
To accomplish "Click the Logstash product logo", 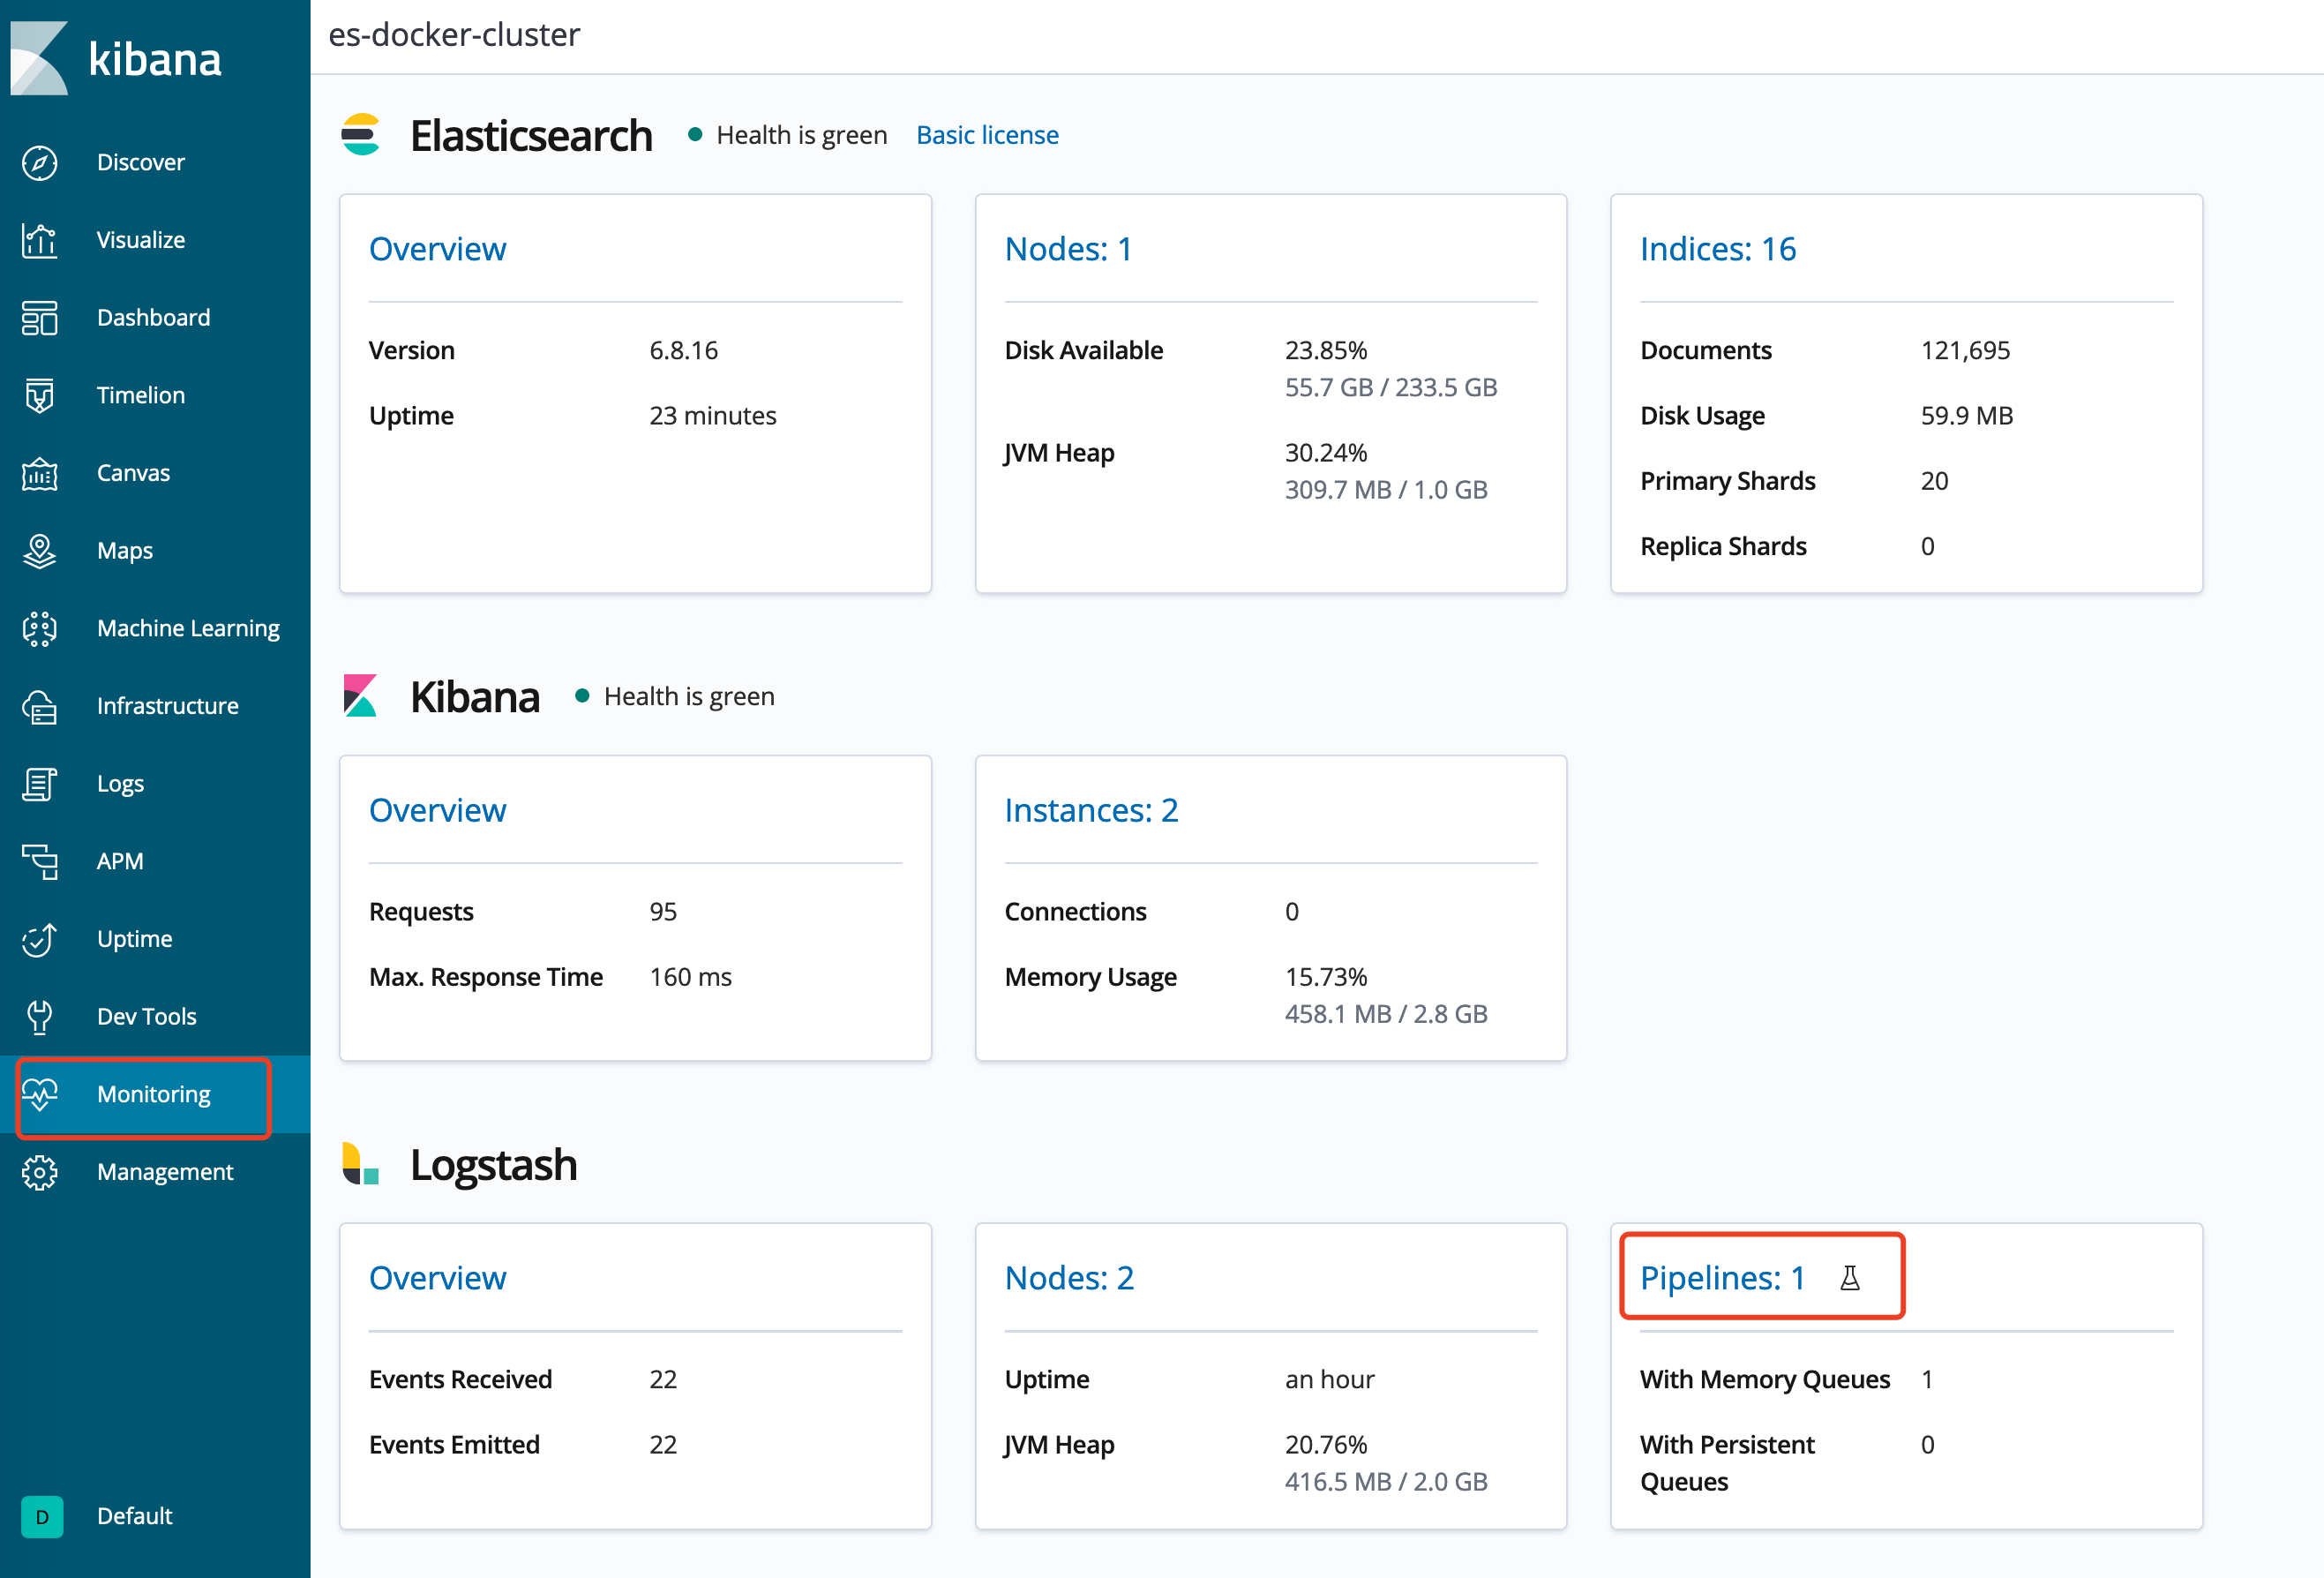I will (360, 1164).
